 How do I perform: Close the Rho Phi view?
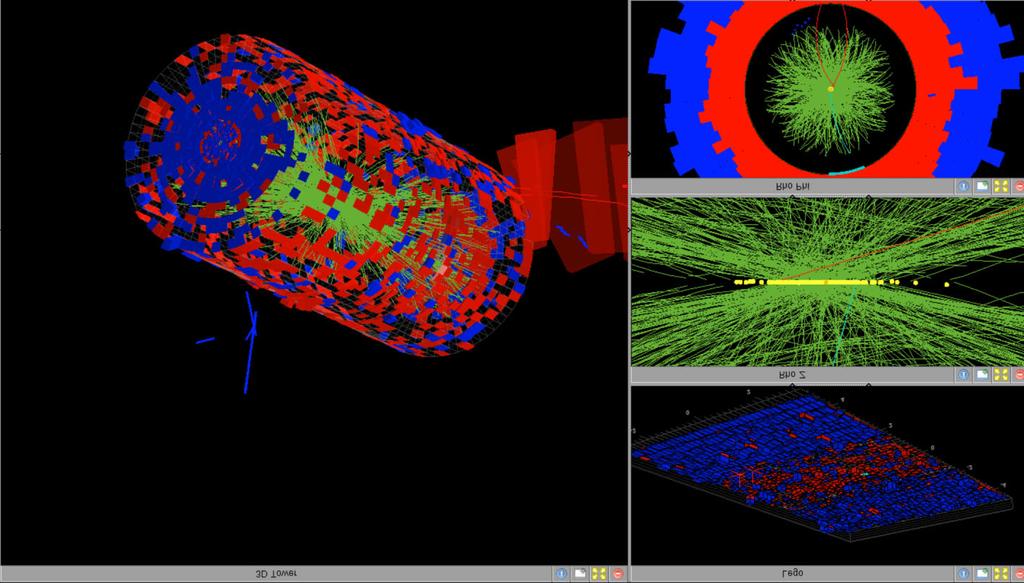1019,186
